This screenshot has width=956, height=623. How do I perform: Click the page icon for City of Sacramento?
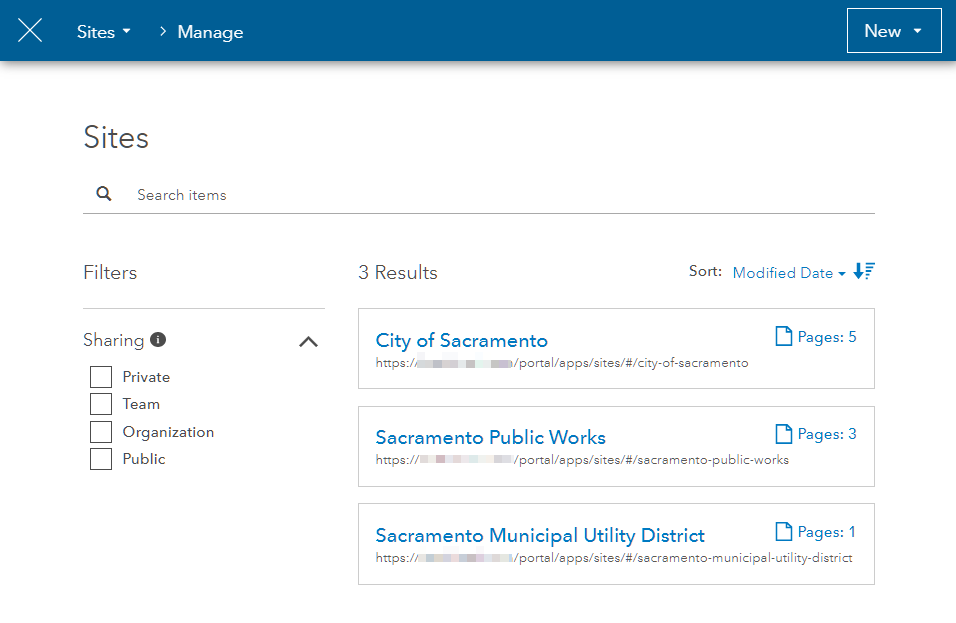(x=783, y=336)
